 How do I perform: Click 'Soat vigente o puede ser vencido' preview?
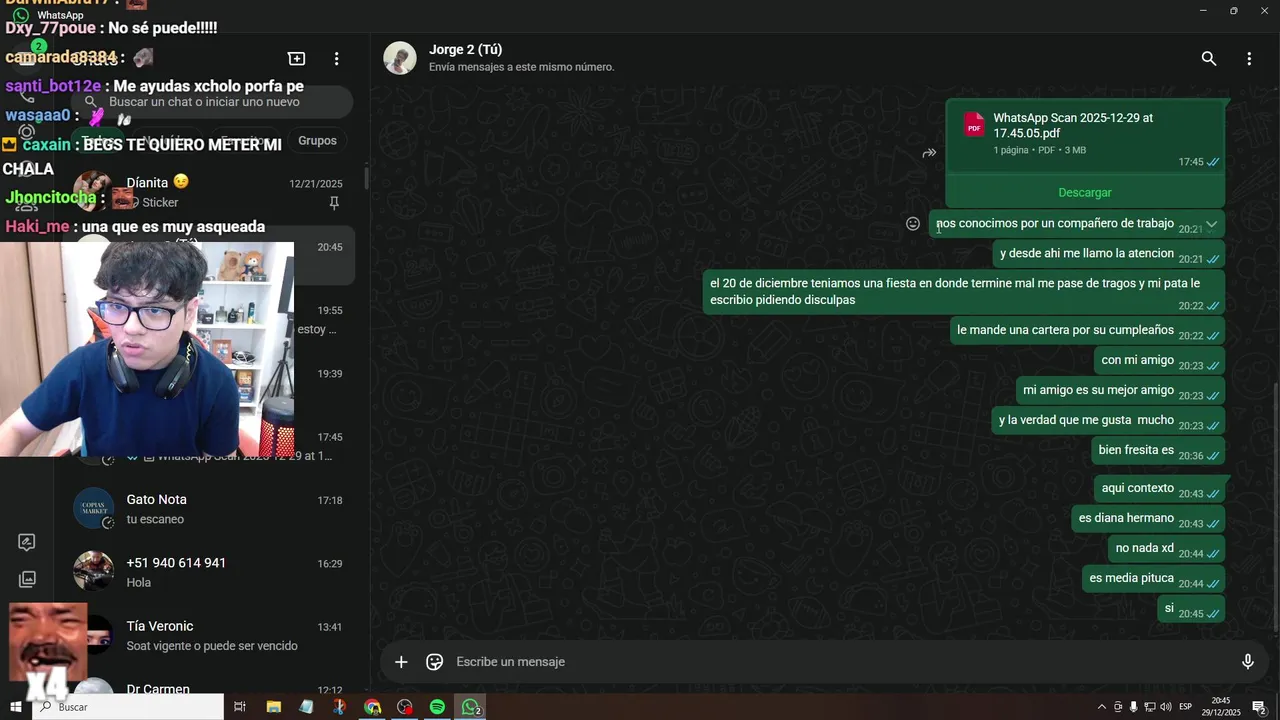212,646
